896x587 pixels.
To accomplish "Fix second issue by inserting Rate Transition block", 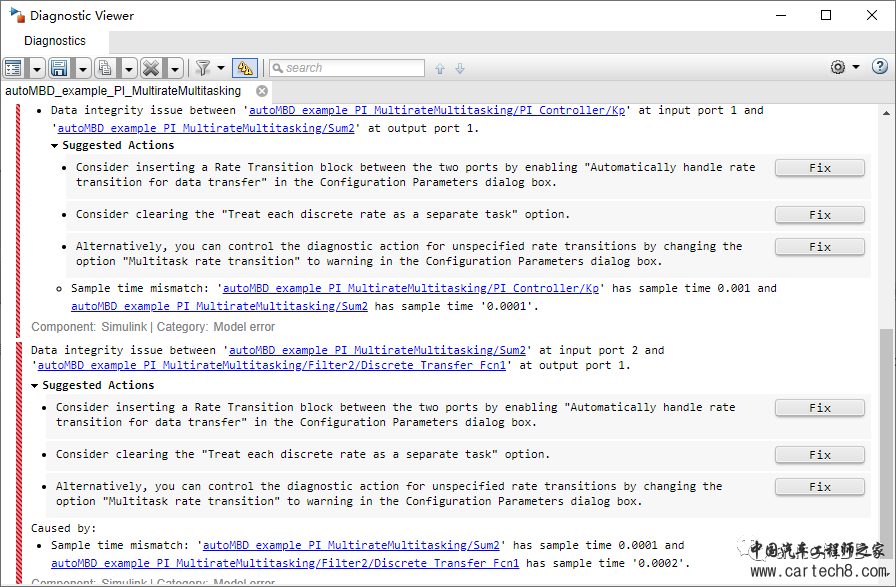I will pyautogui.click(x=819, y=408).
